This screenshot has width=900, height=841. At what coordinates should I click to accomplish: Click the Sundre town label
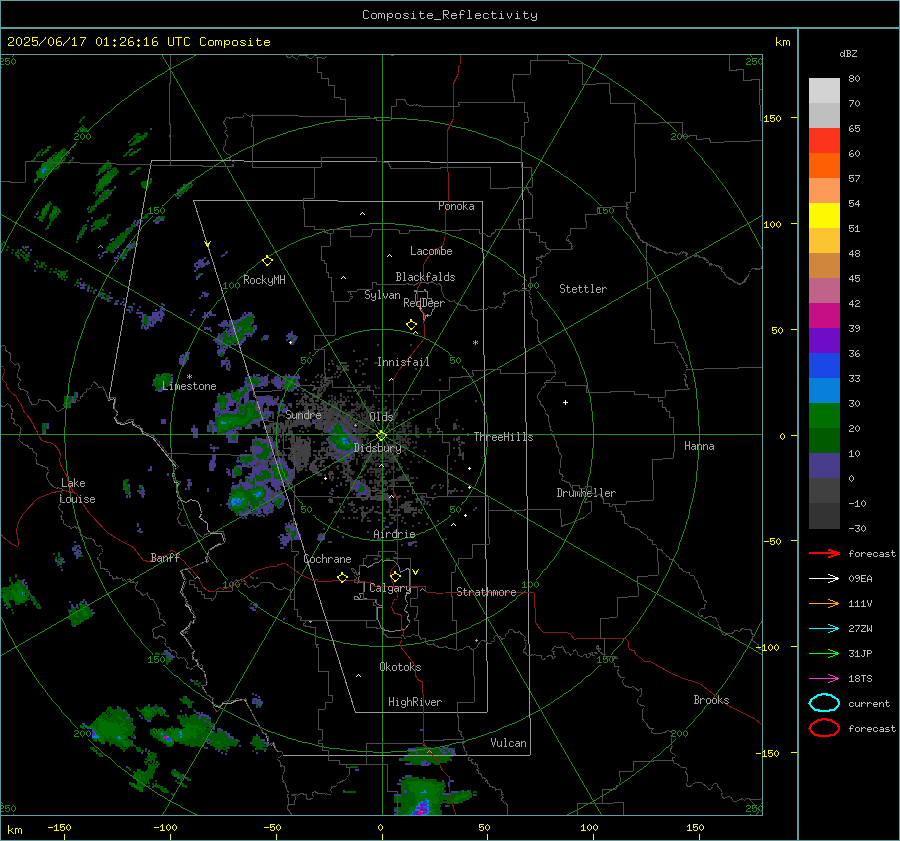(x=303, y=415)
